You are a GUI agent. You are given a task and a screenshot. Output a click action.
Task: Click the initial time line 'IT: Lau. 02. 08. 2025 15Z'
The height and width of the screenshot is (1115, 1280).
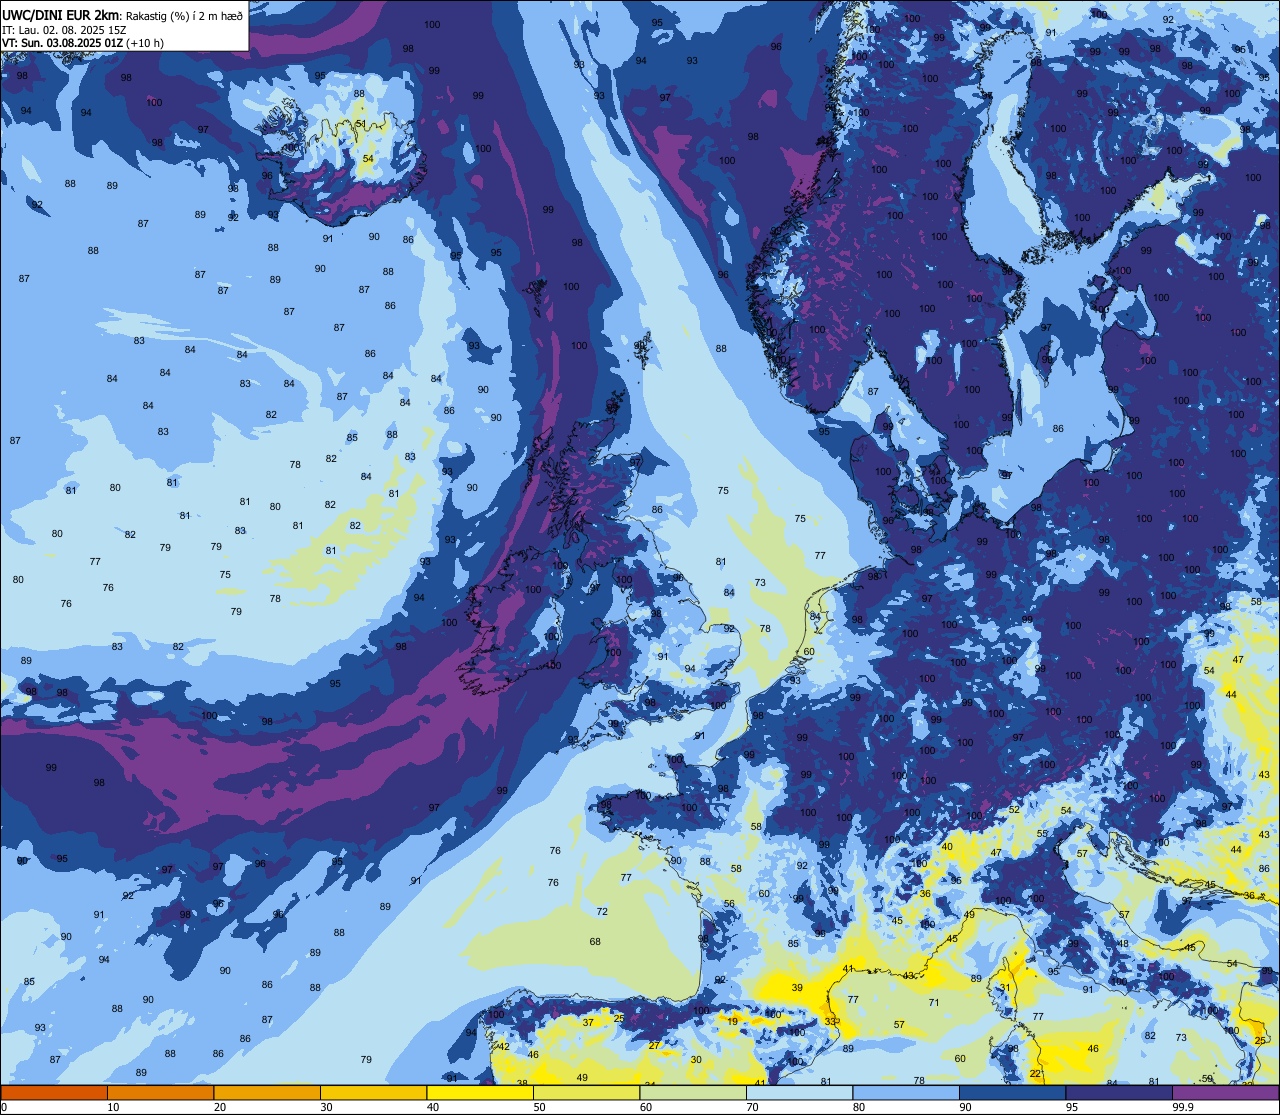tap(64, 30)
